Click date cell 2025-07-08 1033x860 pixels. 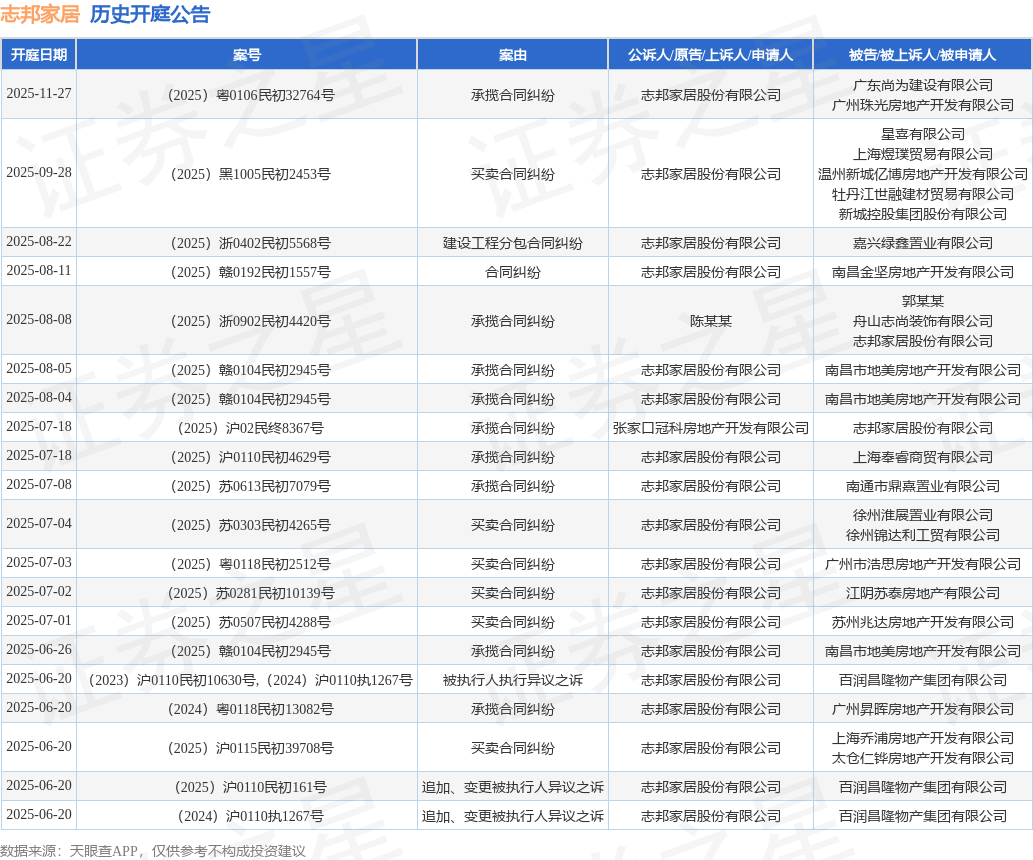[x=39, y=485]
